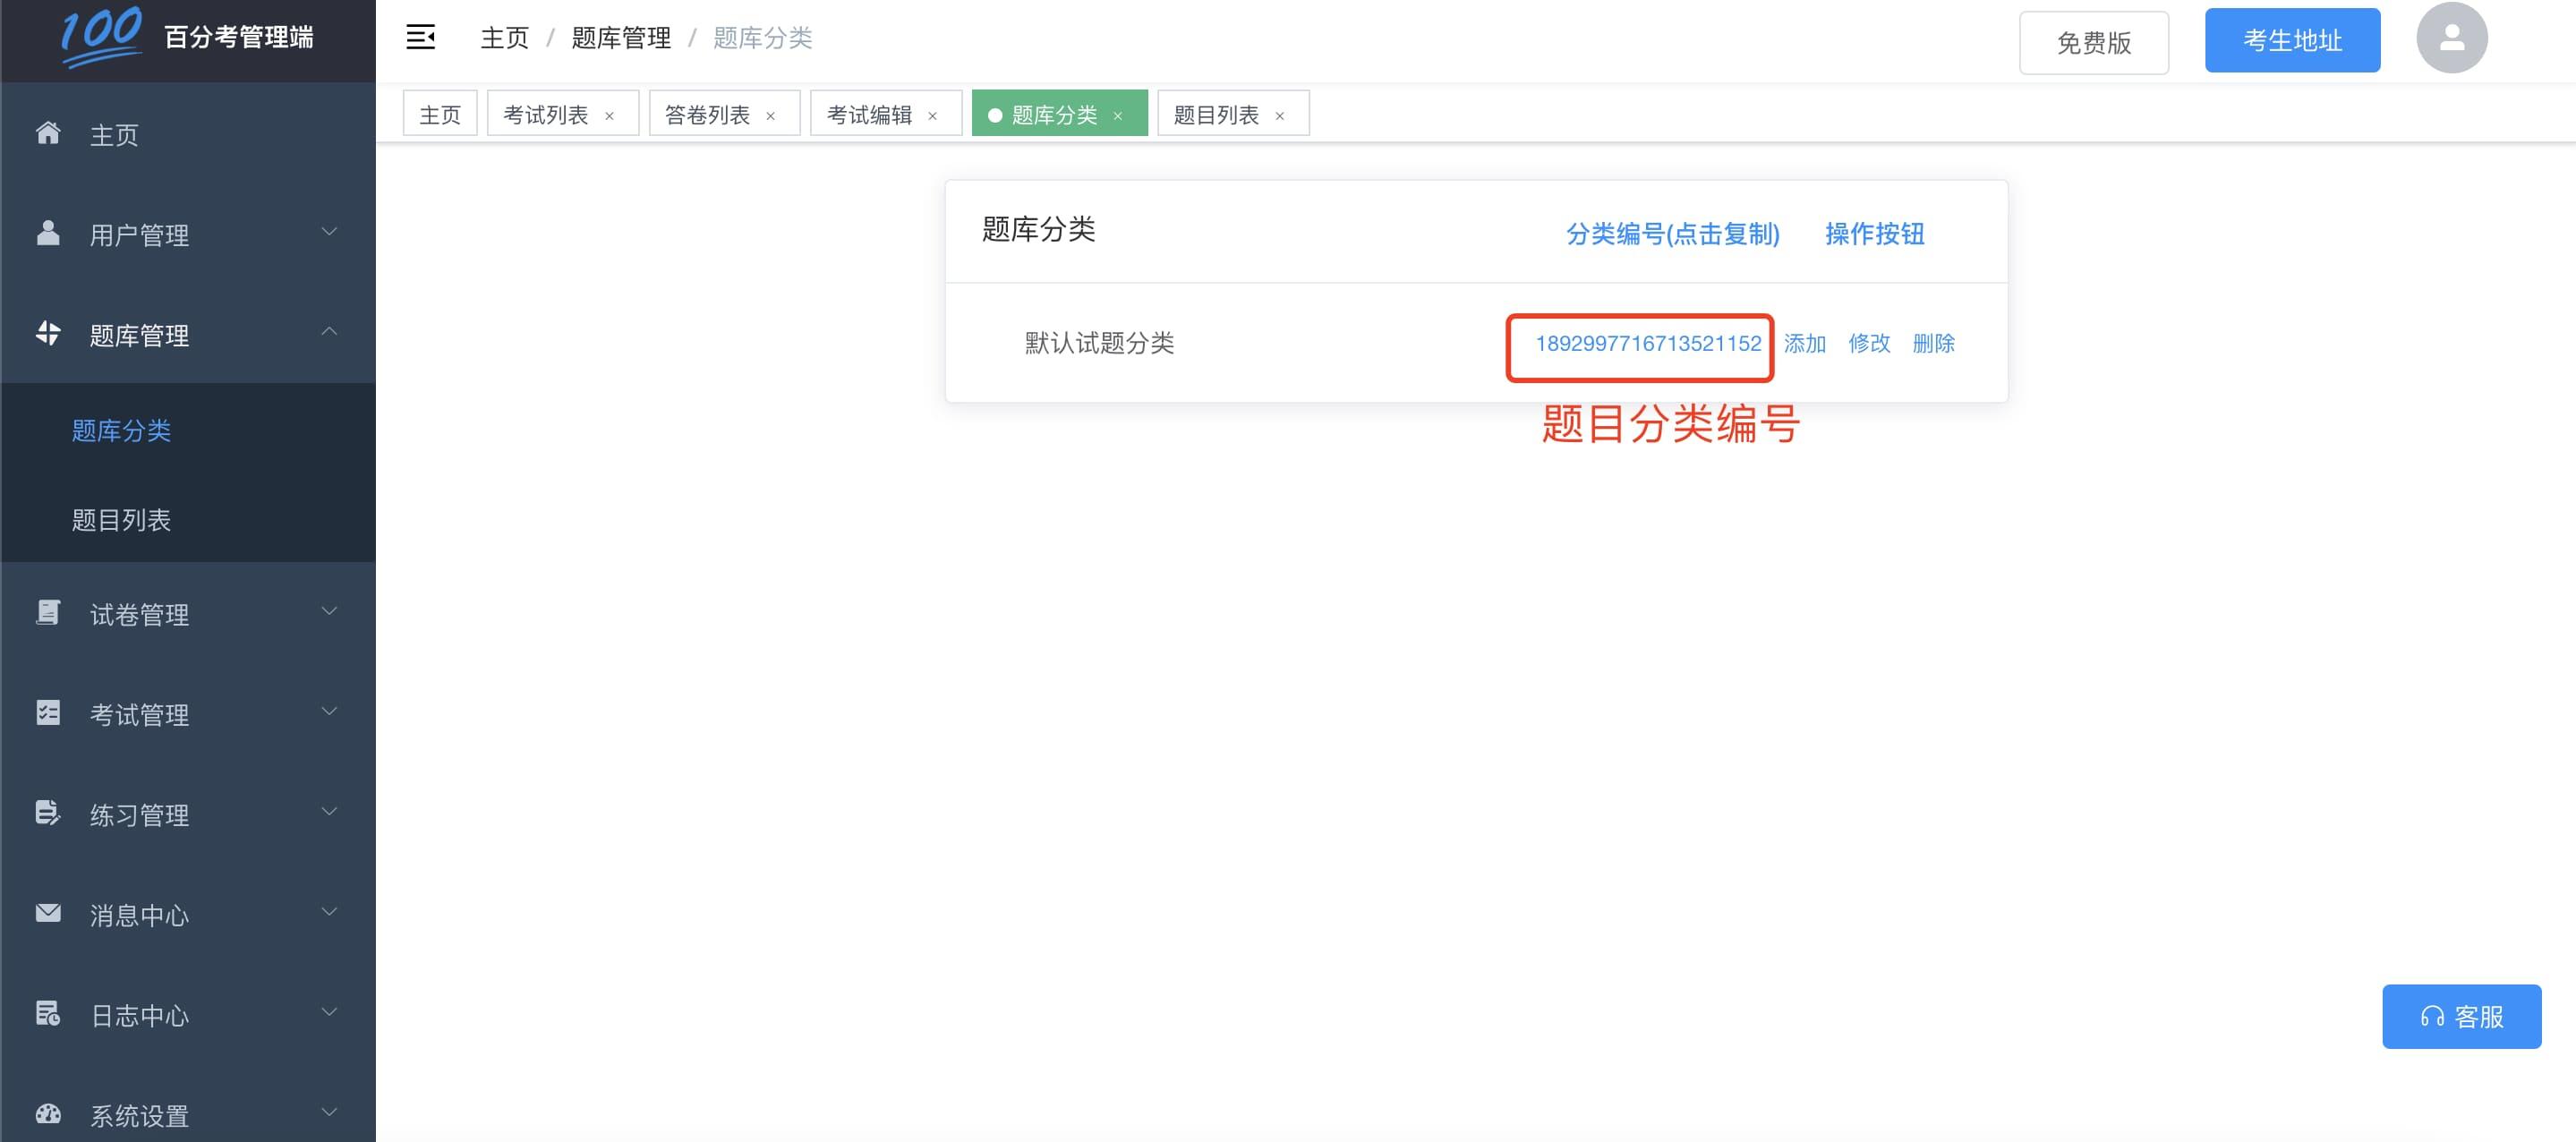The image size is (2576, 1142).
Task: Close the 题目列表 tab
Action: [x=1280, y=116]
